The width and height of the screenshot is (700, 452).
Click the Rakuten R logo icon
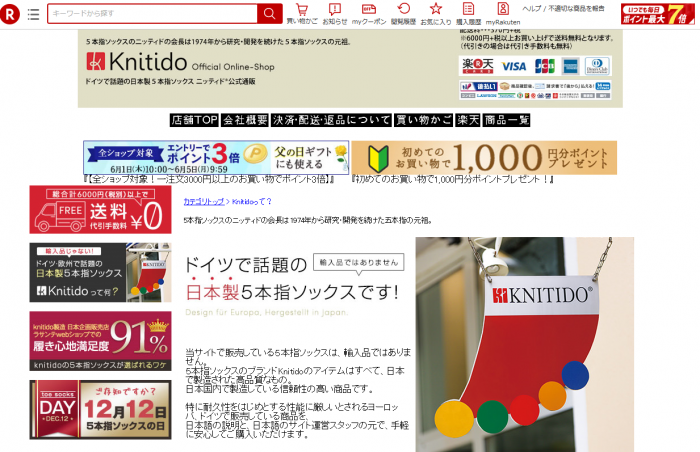(x=10, y=14)
